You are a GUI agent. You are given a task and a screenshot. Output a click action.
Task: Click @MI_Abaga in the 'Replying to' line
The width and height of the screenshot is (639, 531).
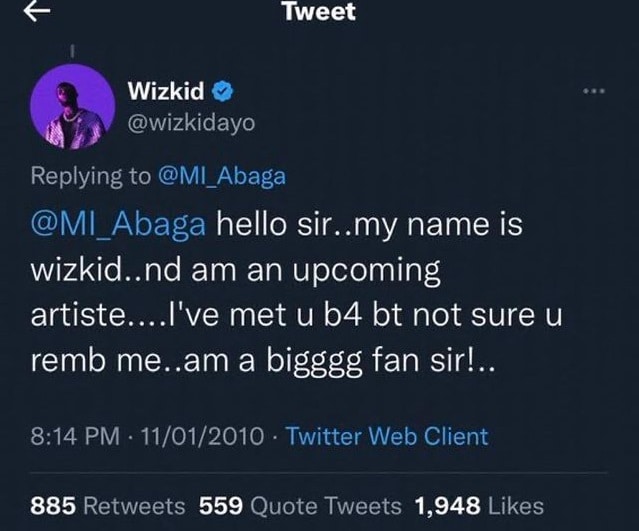tap(222, 176)
